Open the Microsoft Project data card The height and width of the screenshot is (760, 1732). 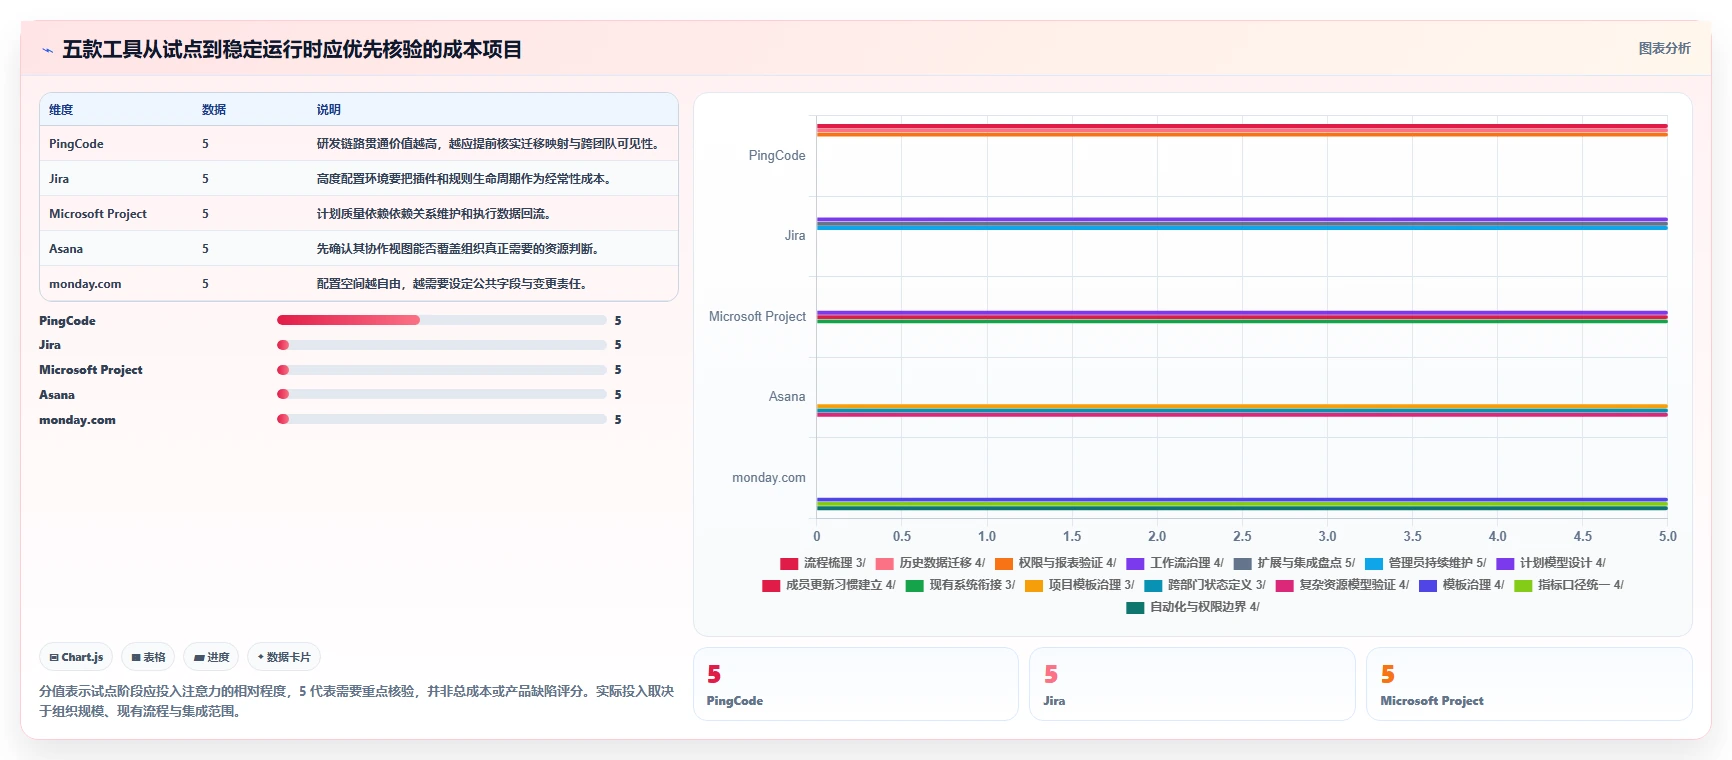tap(1529, 684)
